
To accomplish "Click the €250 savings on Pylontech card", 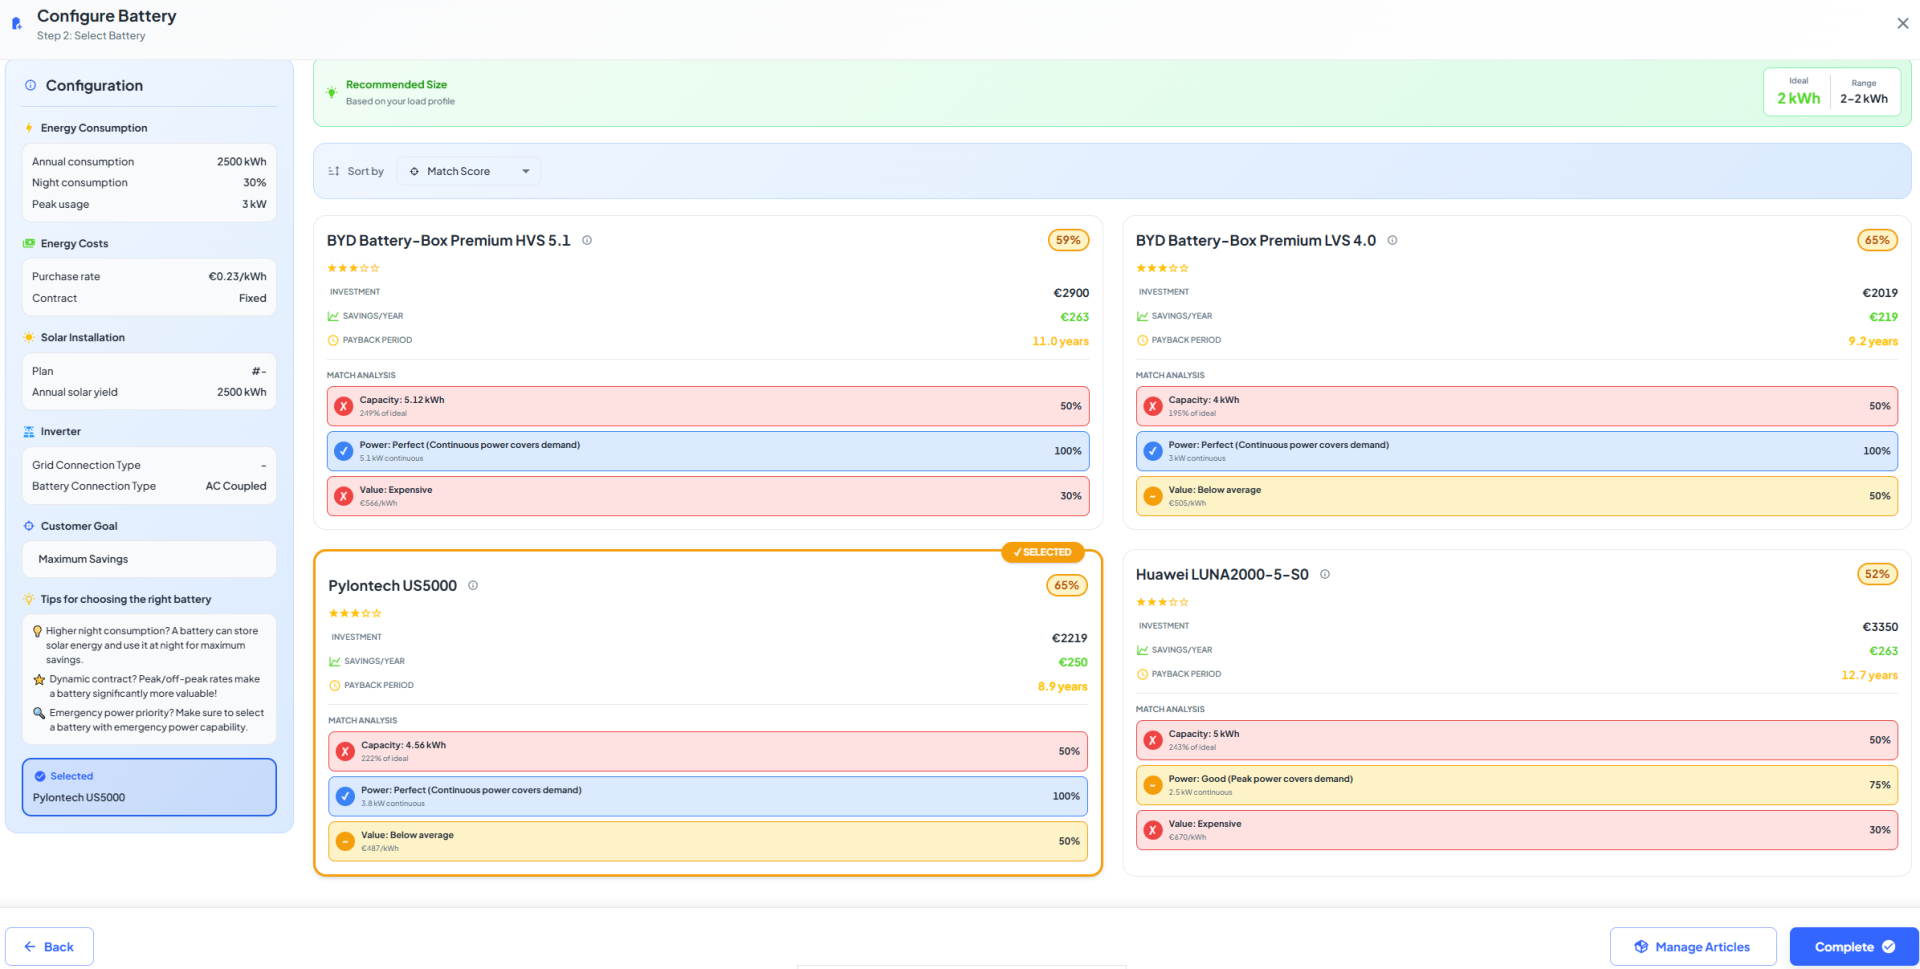I will tap(1073, 662).
